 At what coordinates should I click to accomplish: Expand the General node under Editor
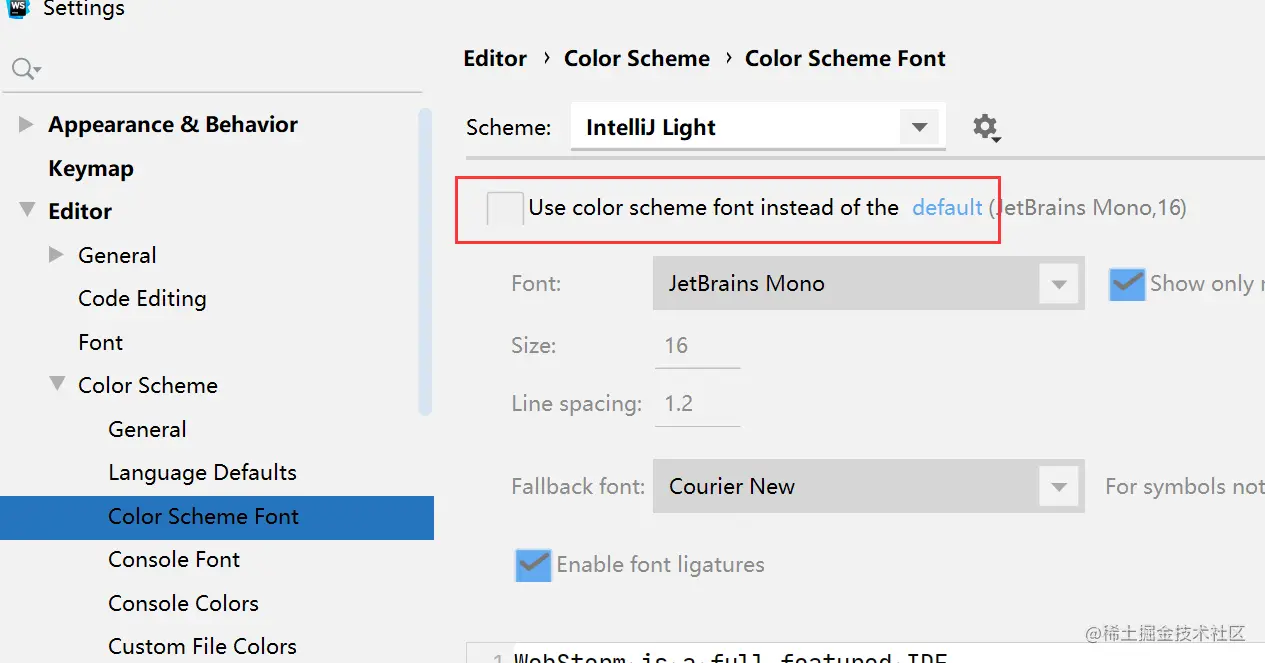56,255
